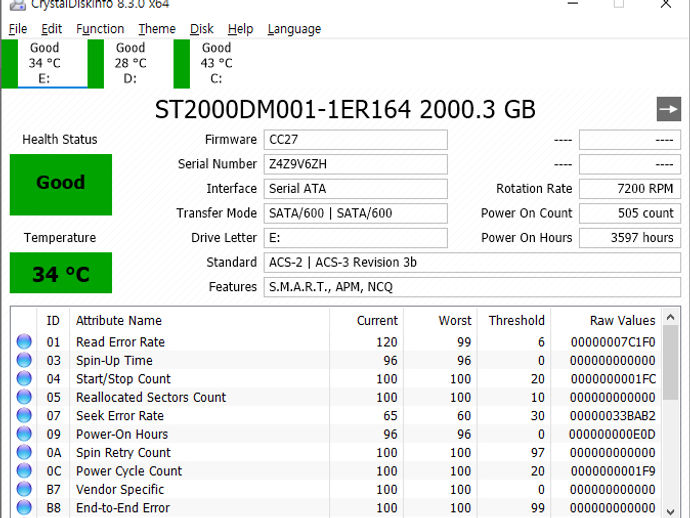
Task: Select the Power Cycle Count row
Action: 337,471
